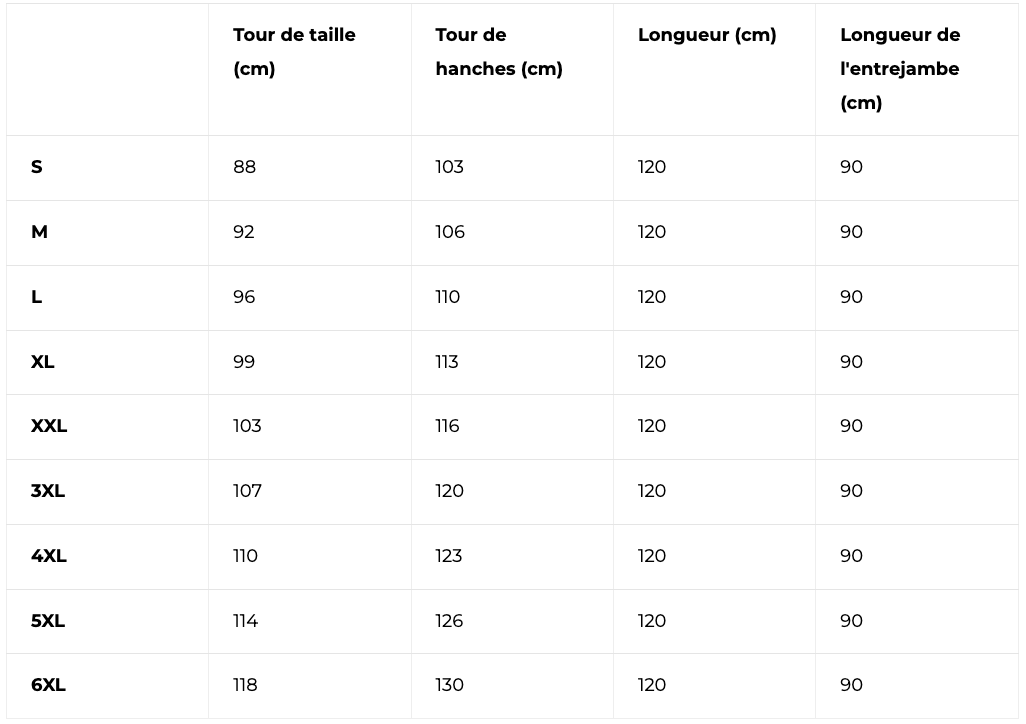Image resolution: width=1026 pixels, height=724 pixels.
Task: Click the 6XL size row label
Action: pyautogui.click(x=48, y=685)
